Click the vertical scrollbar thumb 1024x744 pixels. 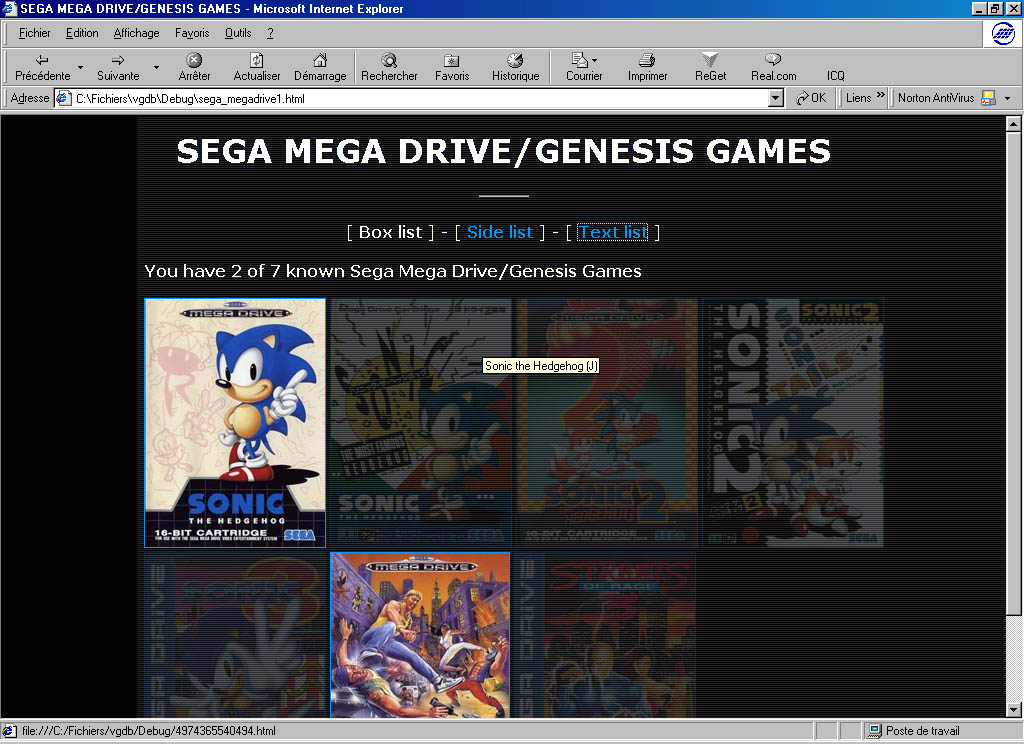pyautogui.click(x=1013, y=373)
